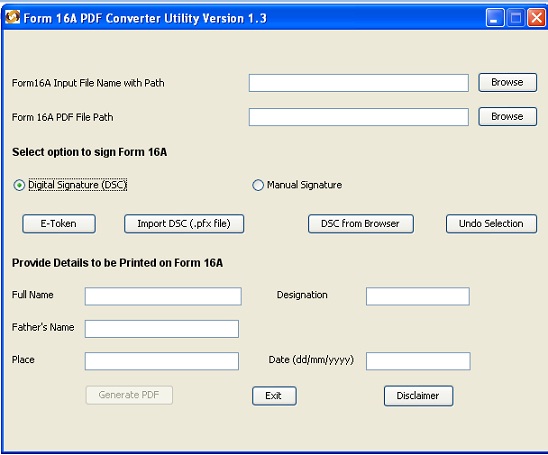Click the Generate PDF button
Image resolution: width=548 pixels, height=455 pixels.
click(x=129, y=395)
